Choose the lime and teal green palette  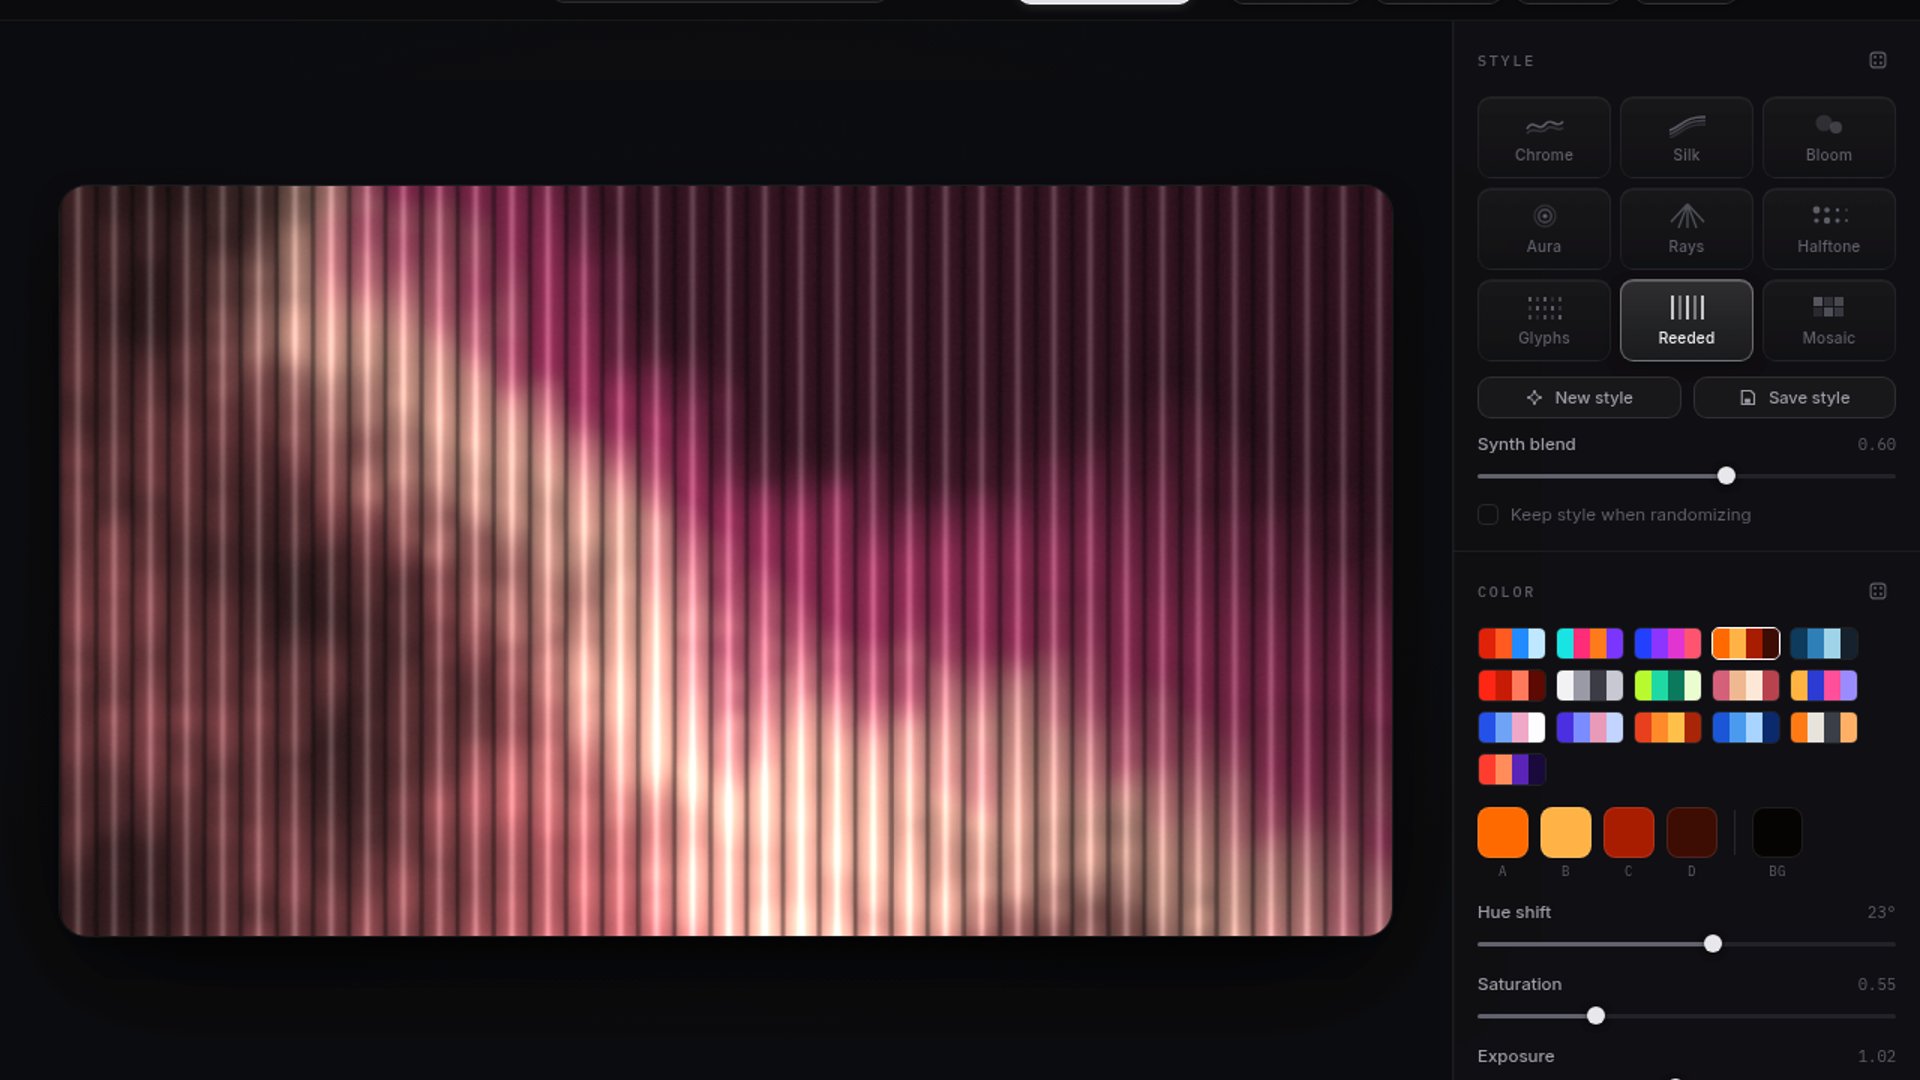click(x=1667, y=685)
